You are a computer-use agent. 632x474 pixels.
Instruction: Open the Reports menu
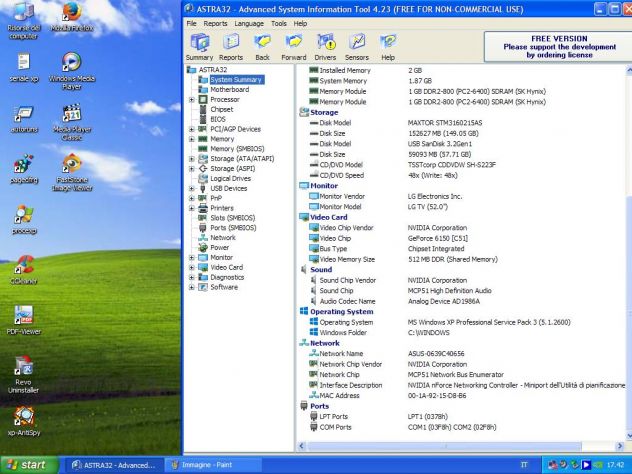[215, 24]
